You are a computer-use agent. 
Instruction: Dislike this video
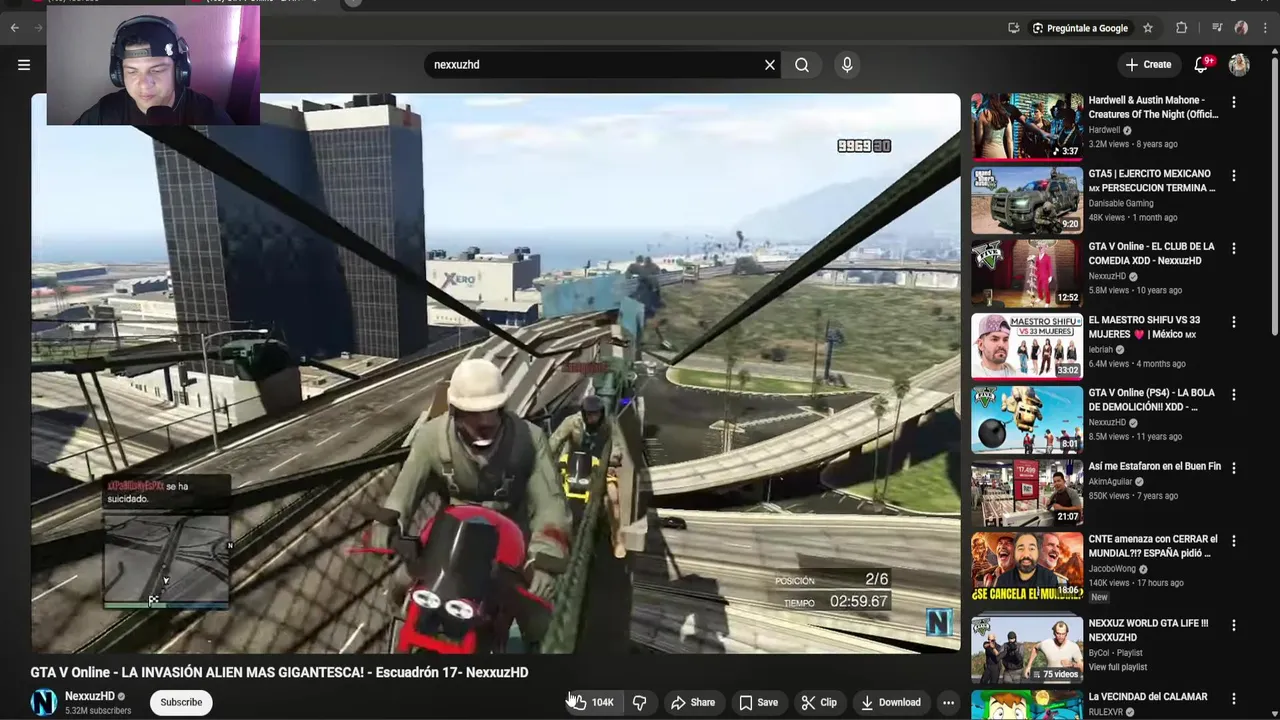[x=640, y=702]
